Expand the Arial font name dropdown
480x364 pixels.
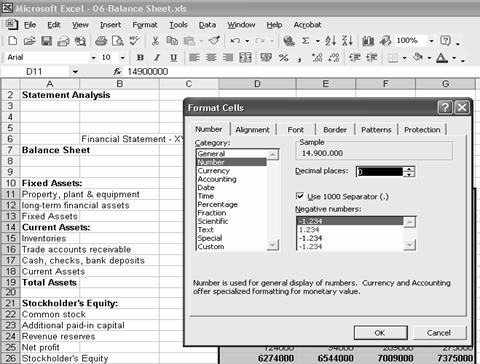(93, 58)
